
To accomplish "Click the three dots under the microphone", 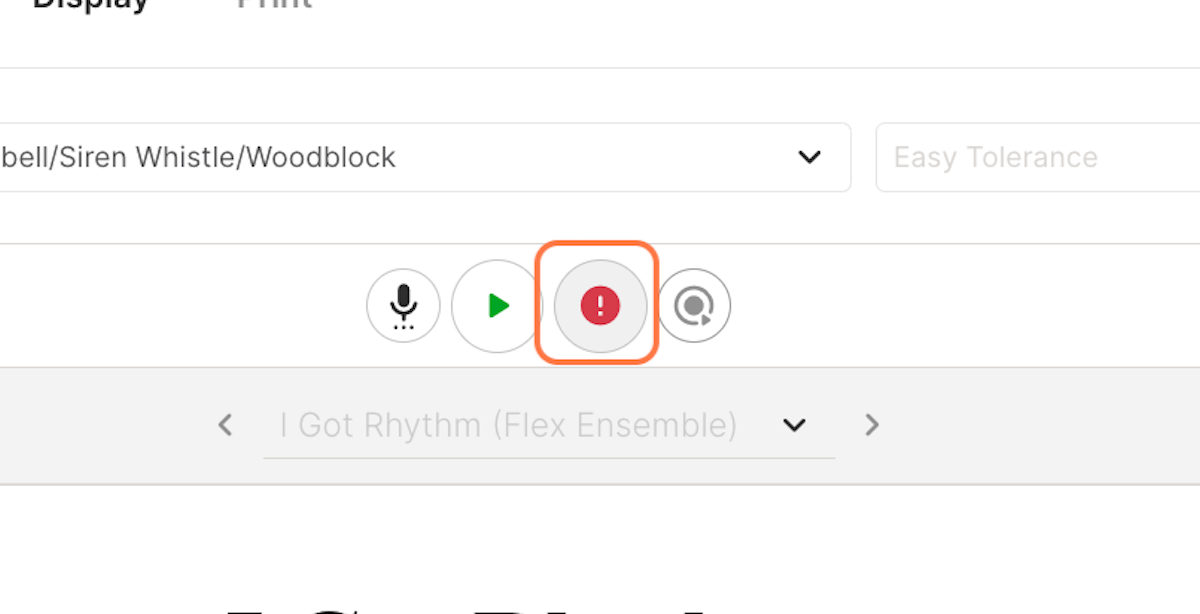I will point(403,326).
